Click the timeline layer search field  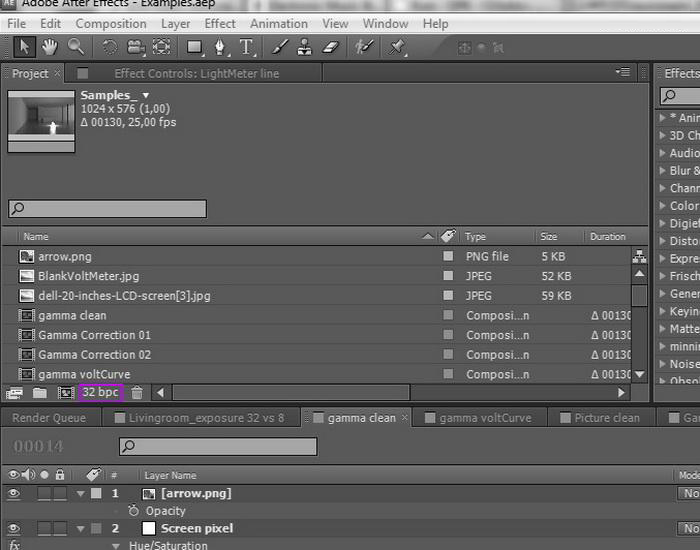click(218, 446)
